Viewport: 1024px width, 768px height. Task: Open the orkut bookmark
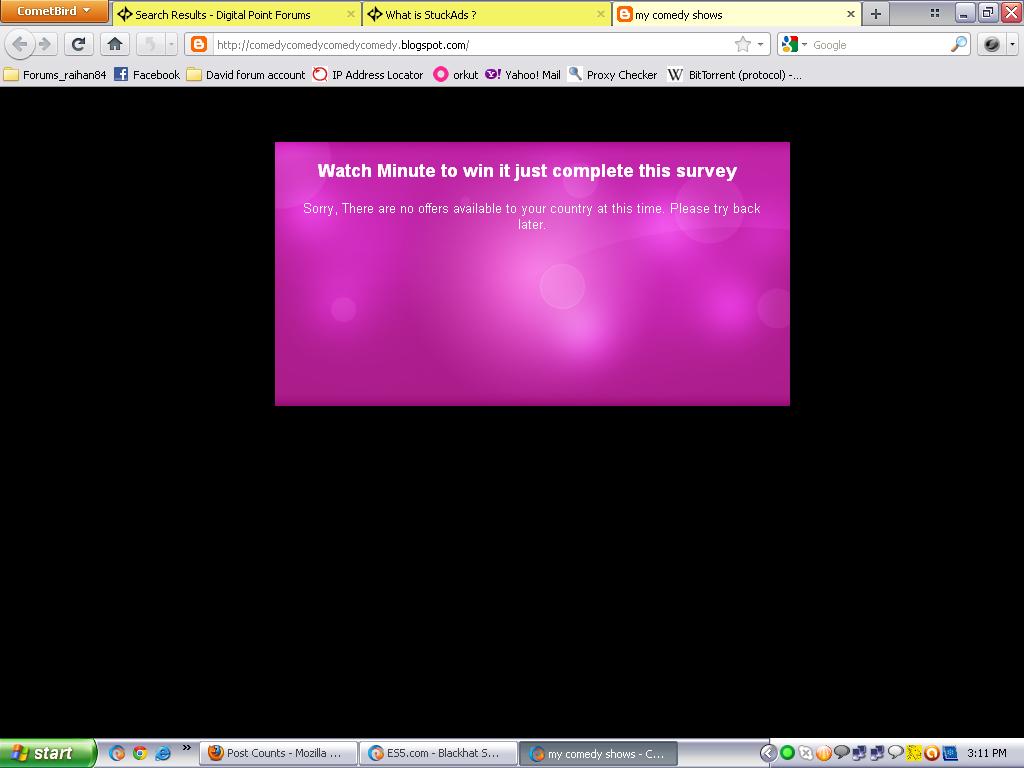[456, 74]
